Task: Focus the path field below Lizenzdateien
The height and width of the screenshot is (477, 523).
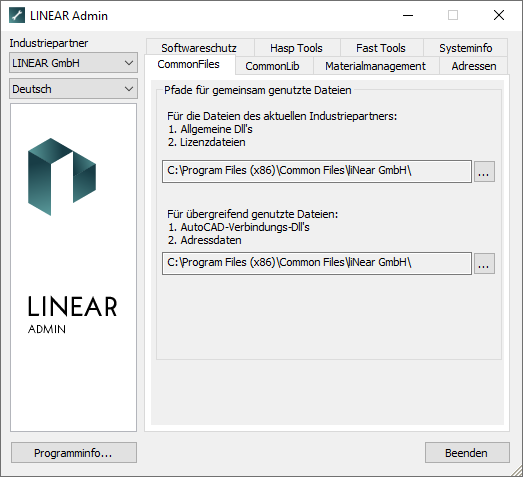Action: pyautogui.click(x=317, y=171)
